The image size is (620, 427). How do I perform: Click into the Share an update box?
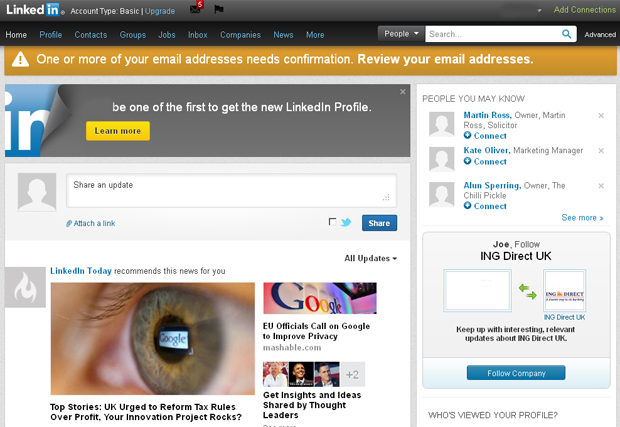[231, 191]
